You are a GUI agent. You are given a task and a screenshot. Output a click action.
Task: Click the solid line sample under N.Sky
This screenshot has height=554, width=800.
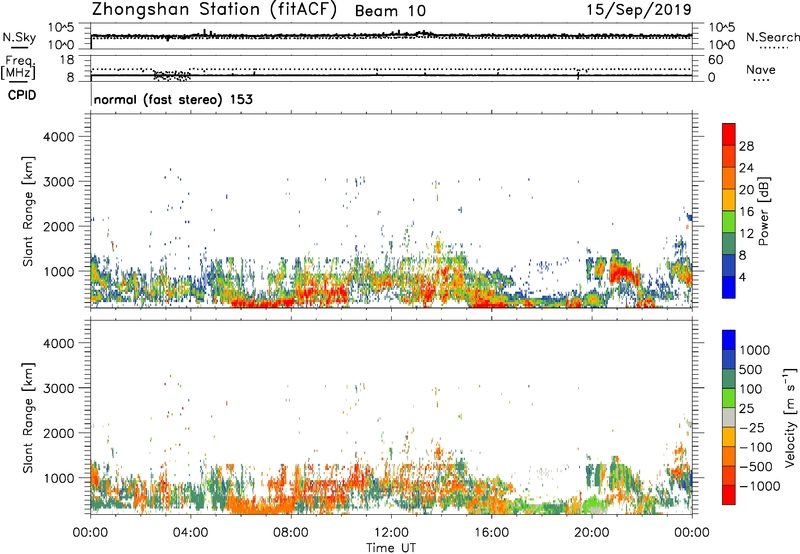19,47
